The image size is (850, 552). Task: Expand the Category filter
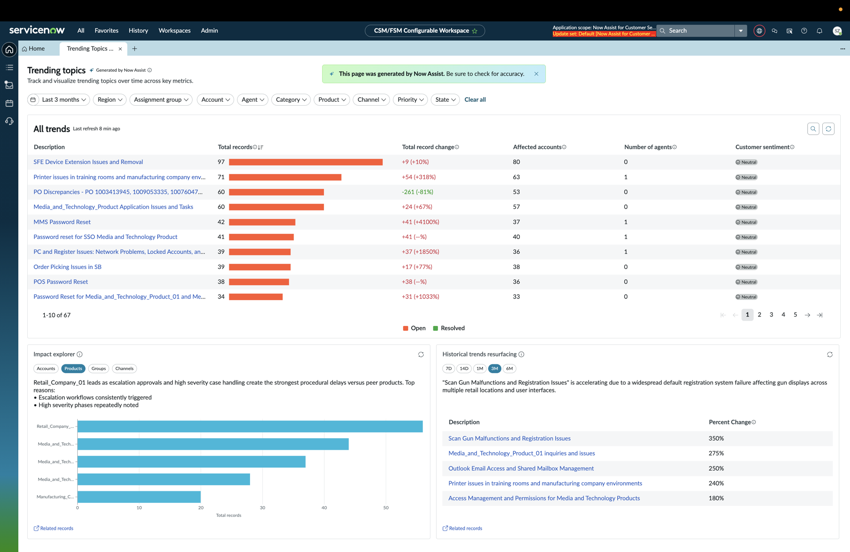[291, 100]
